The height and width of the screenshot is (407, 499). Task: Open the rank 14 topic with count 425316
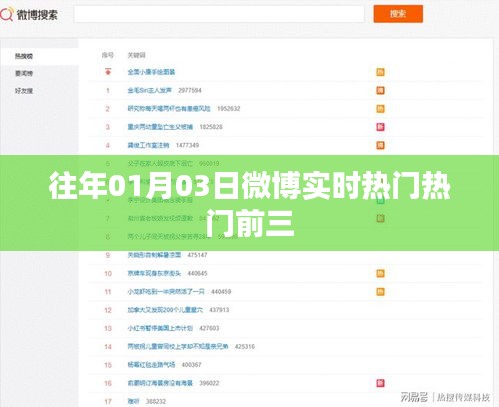click(178, 347)
